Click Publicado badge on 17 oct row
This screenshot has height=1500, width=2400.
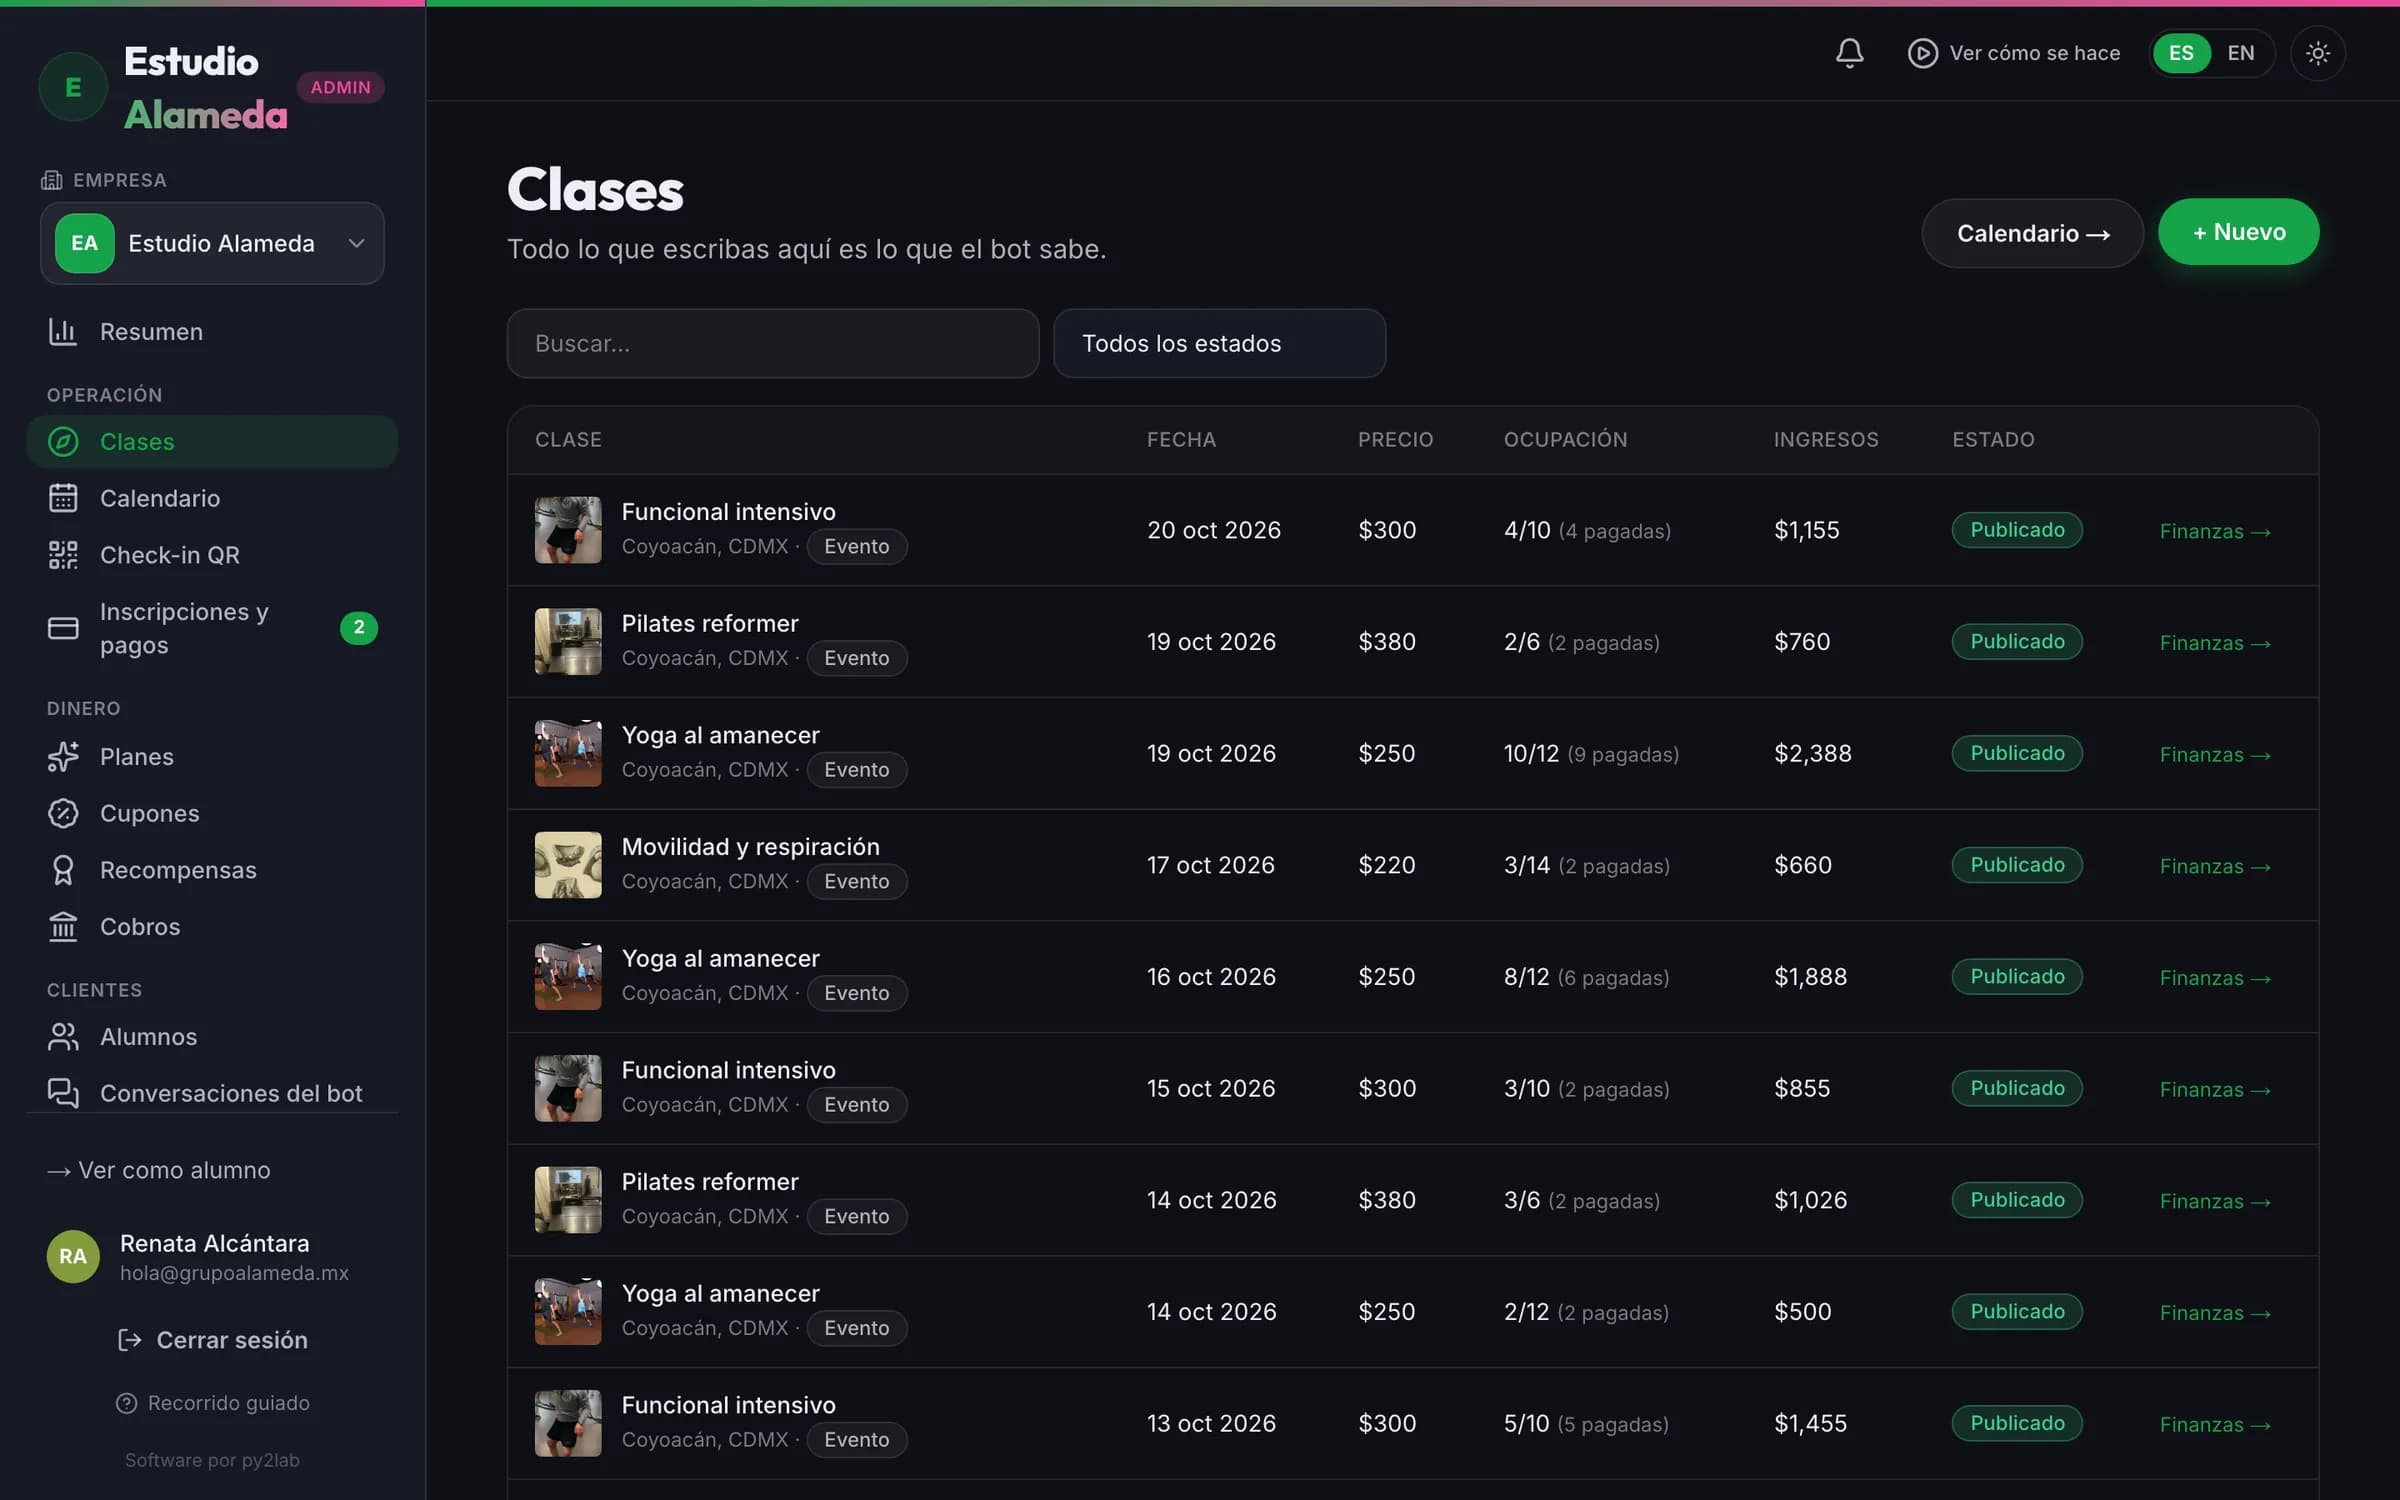tap(2016, 865)
